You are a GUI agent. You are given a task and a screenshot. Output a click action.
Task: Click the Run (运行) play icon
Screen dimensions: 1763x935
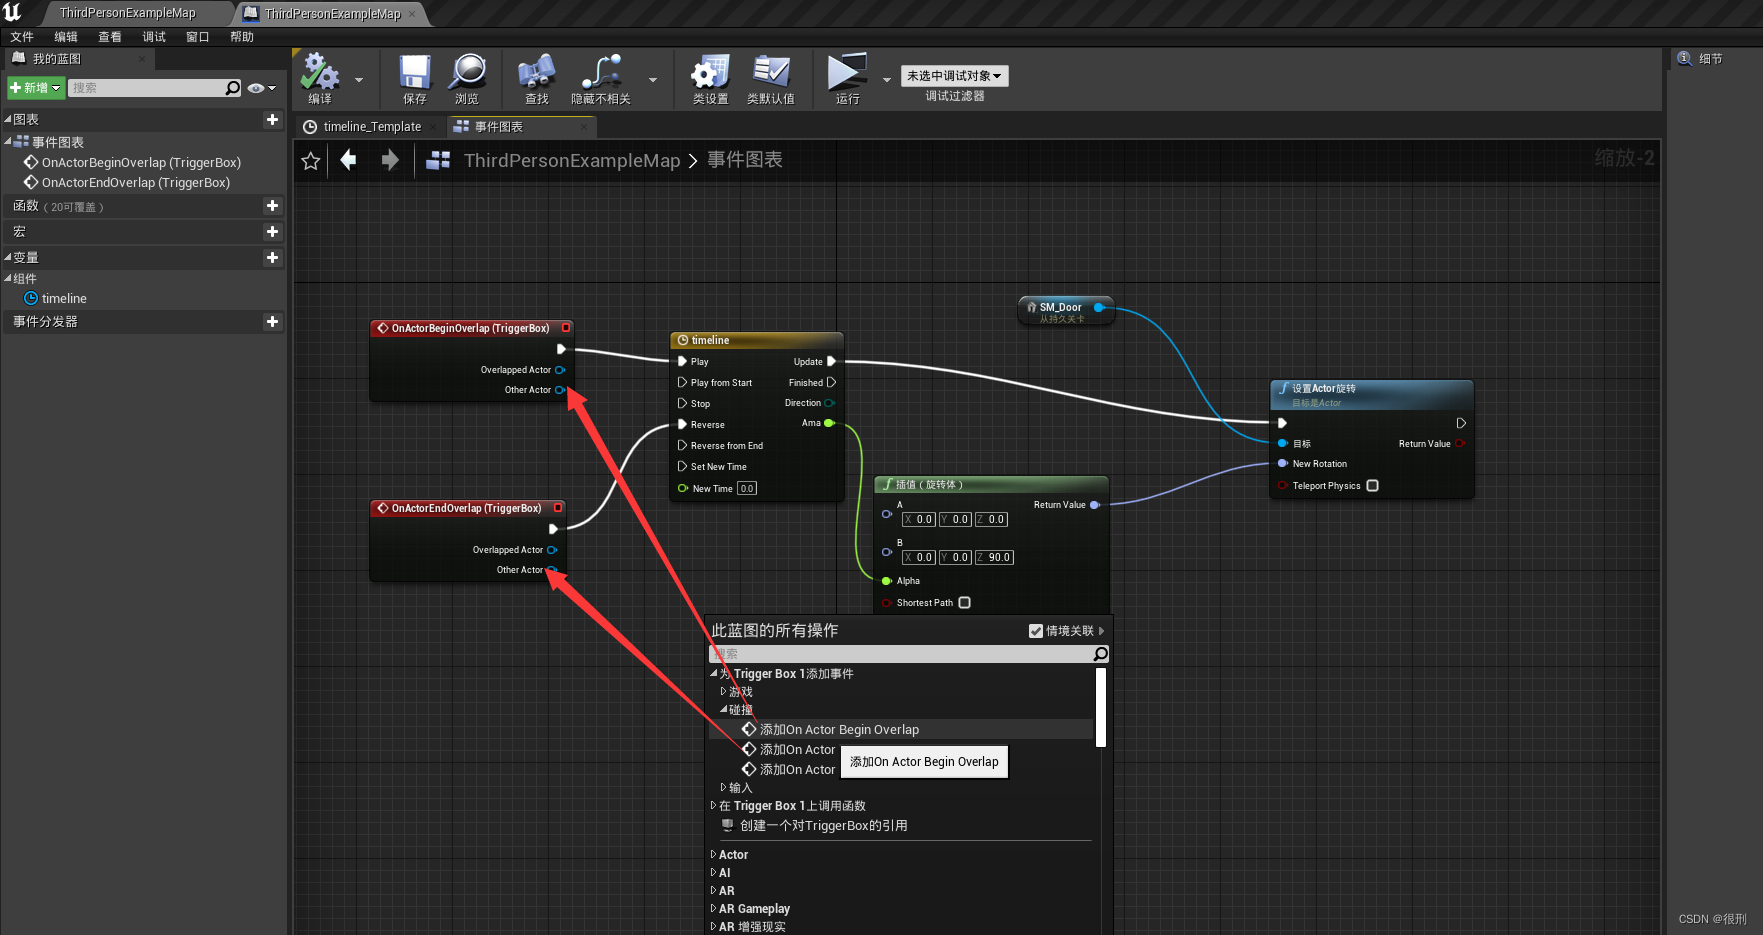click(846, 72)
